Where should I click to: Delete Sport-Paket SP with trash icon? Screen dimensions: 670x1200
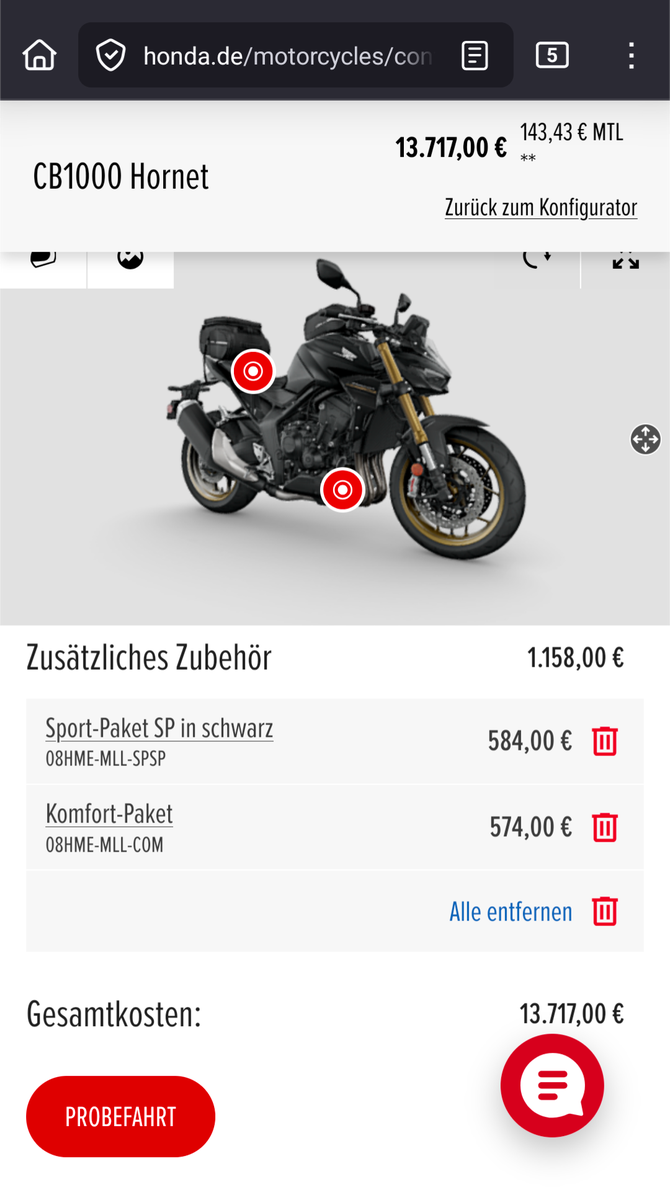(605, 741)
